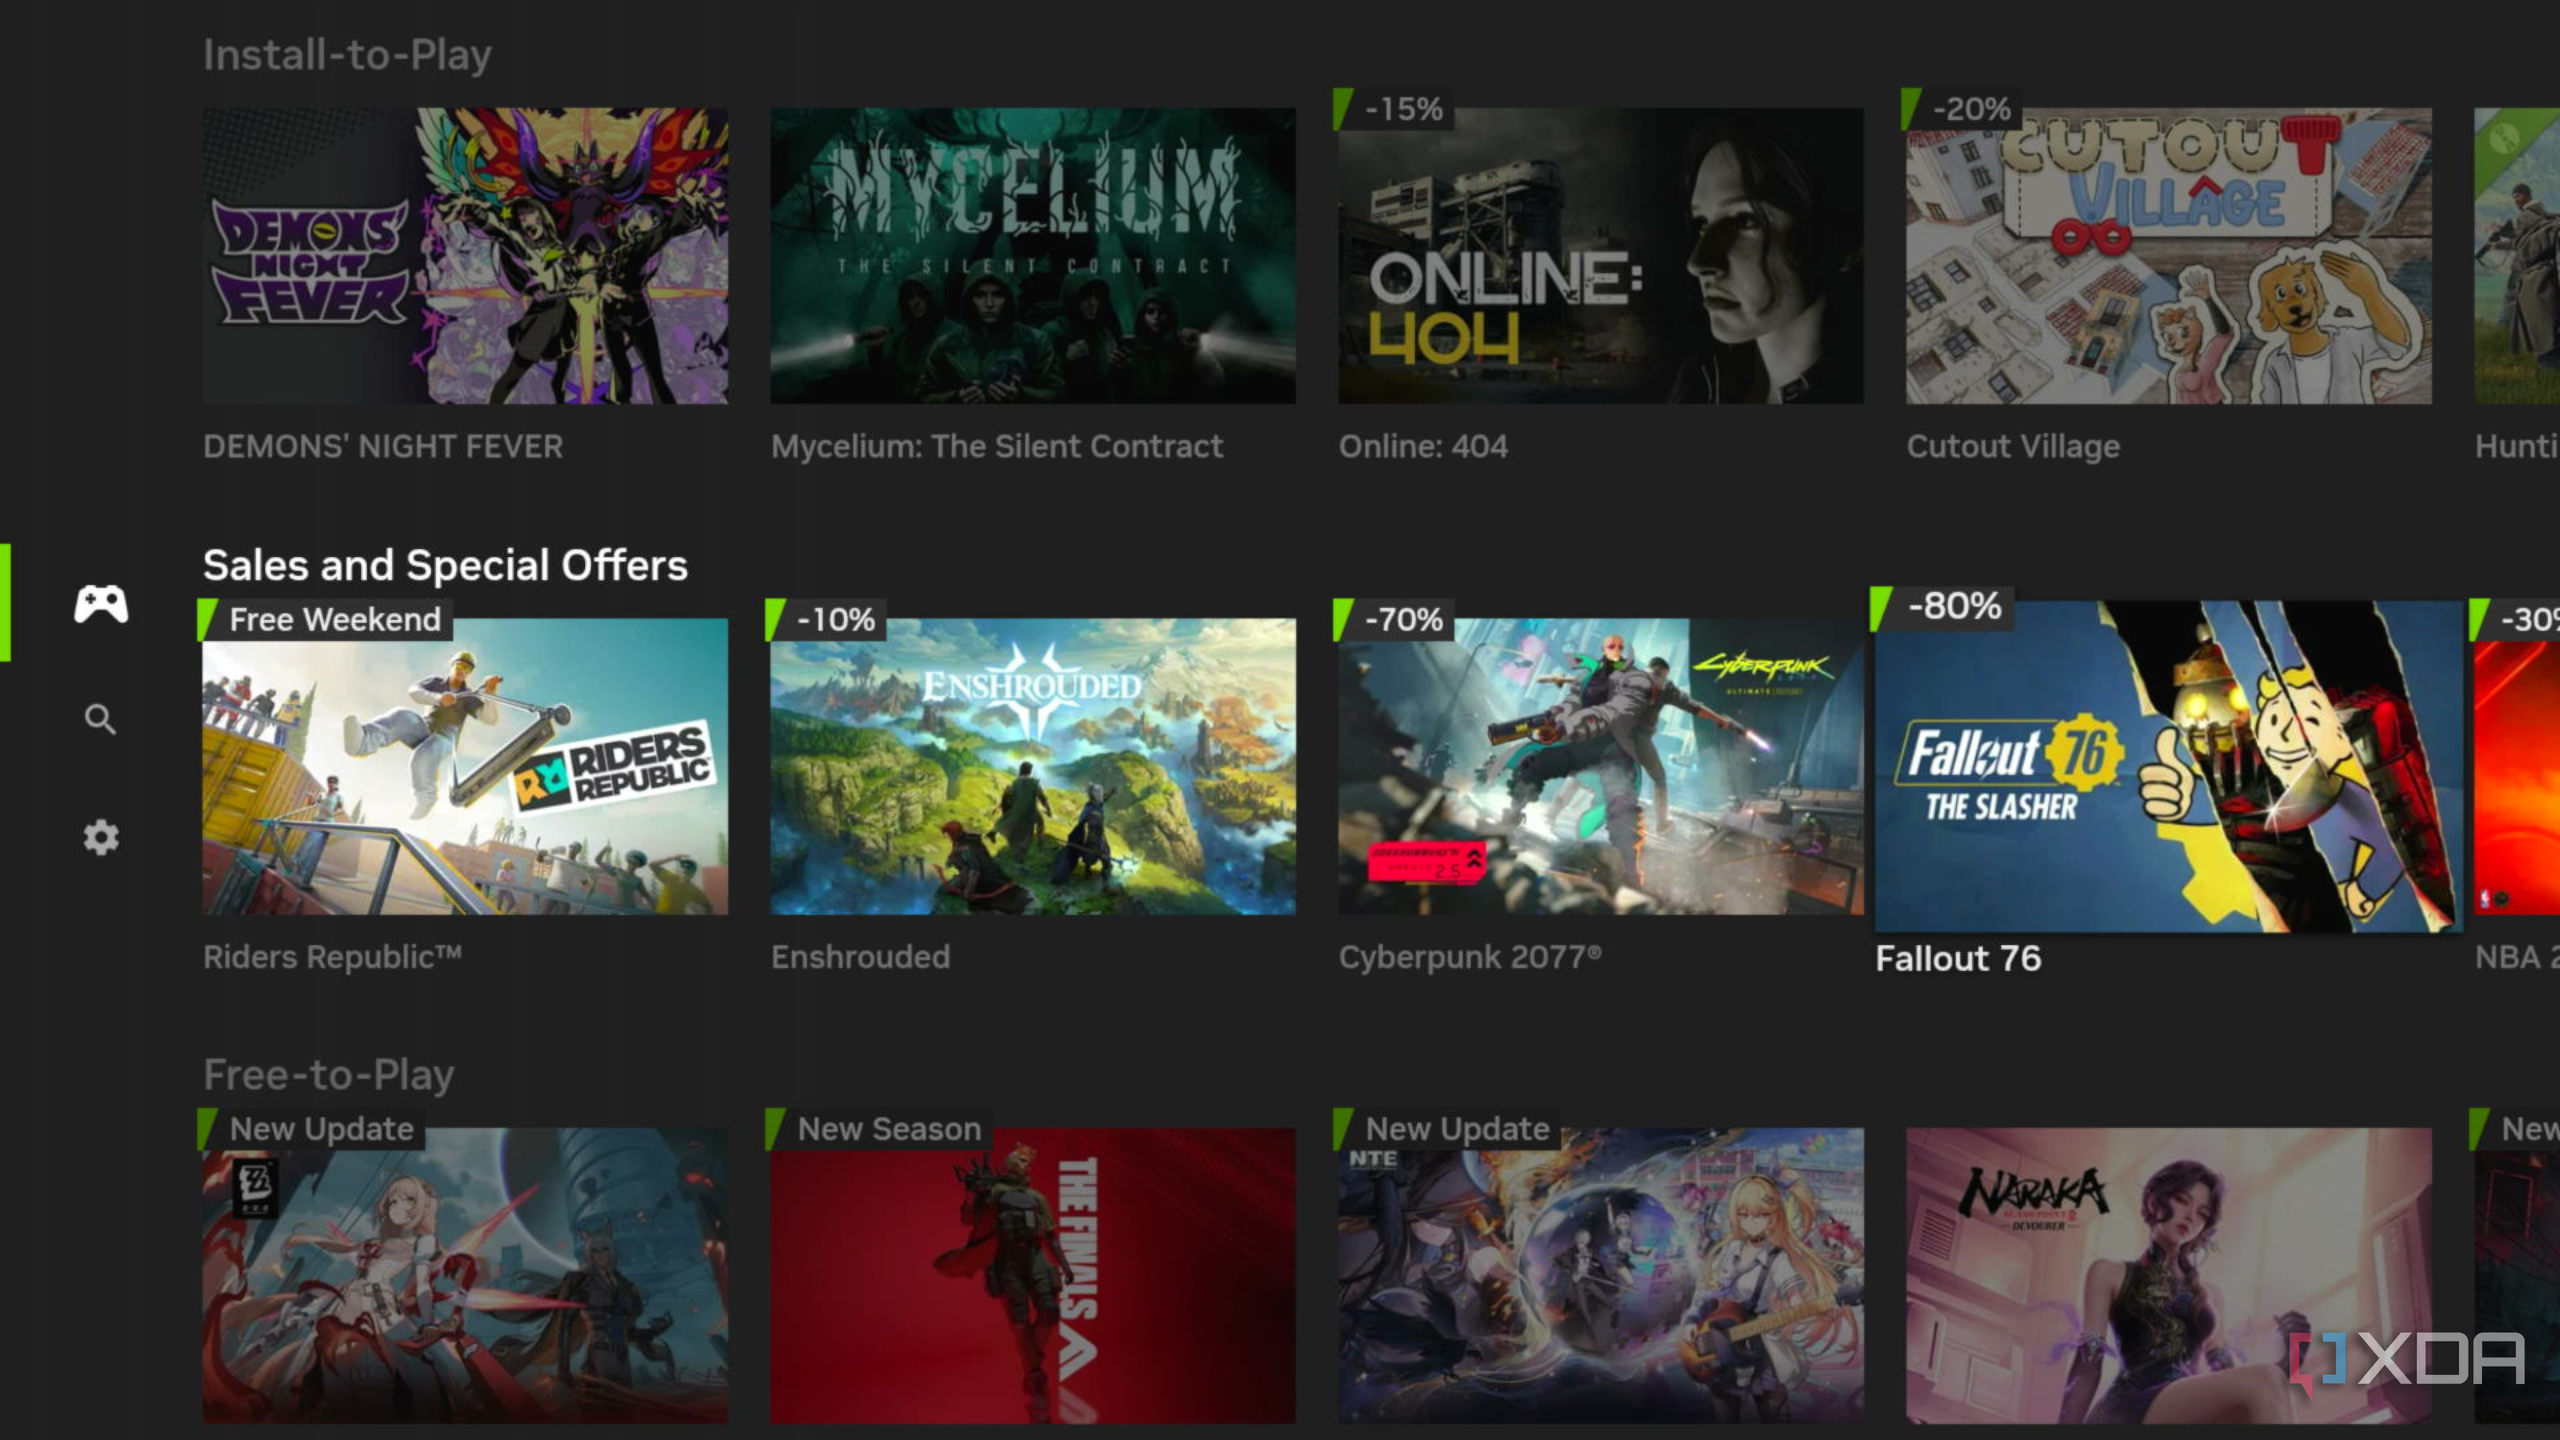
Task: Click the Cutout Village title text
Action: click(2013, 446)
